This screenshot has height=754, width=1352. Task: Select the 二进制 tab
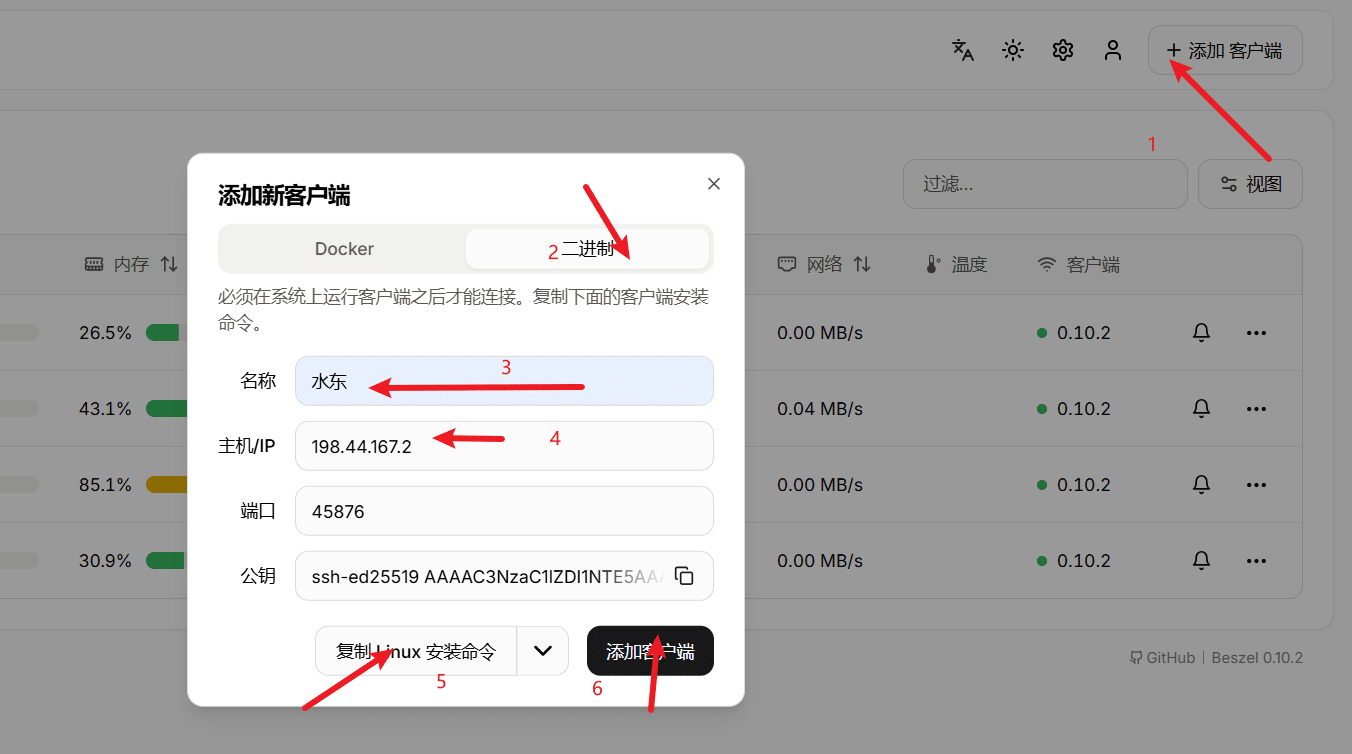(x=588, y=248)
